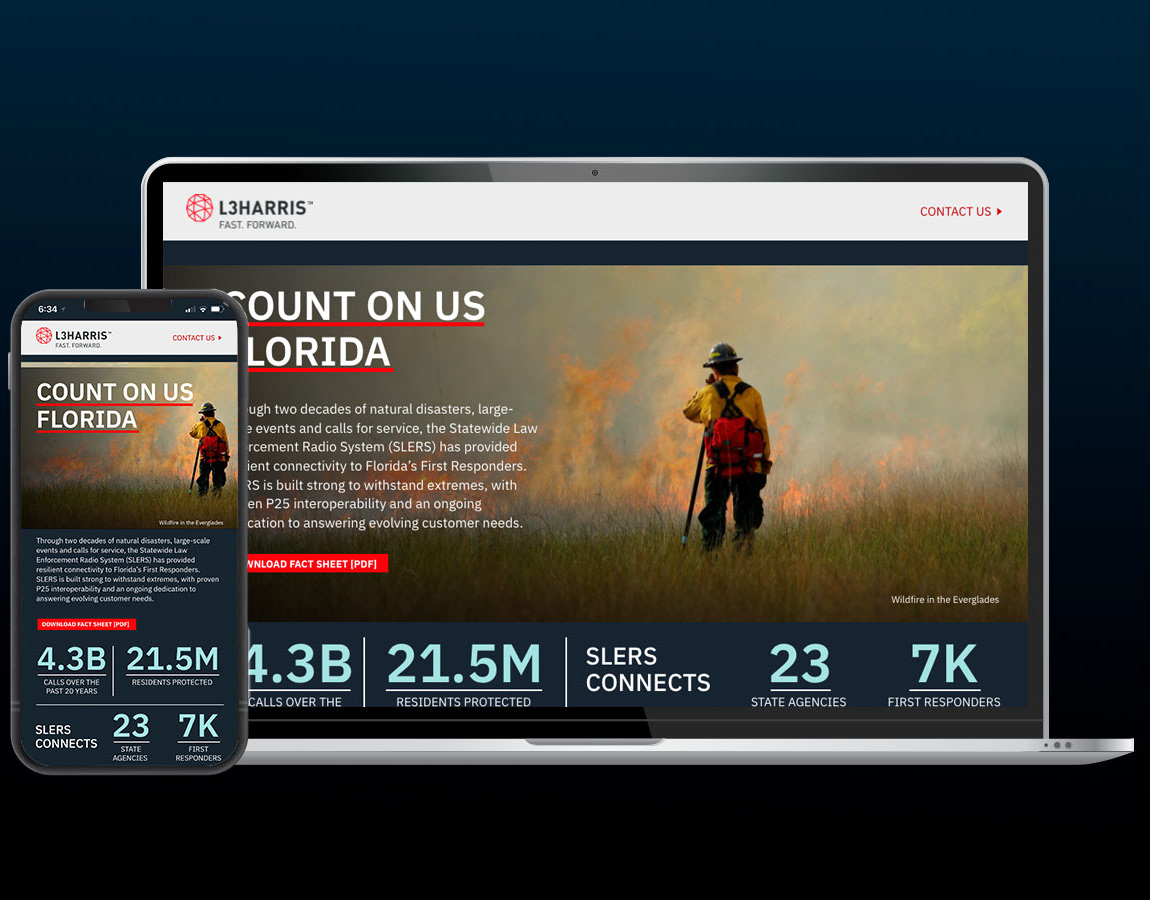Tap the 7K First Responders stat on phone
Image resolution: width=1150 pixels, height=900 pixels.
[x=198, y=736]
